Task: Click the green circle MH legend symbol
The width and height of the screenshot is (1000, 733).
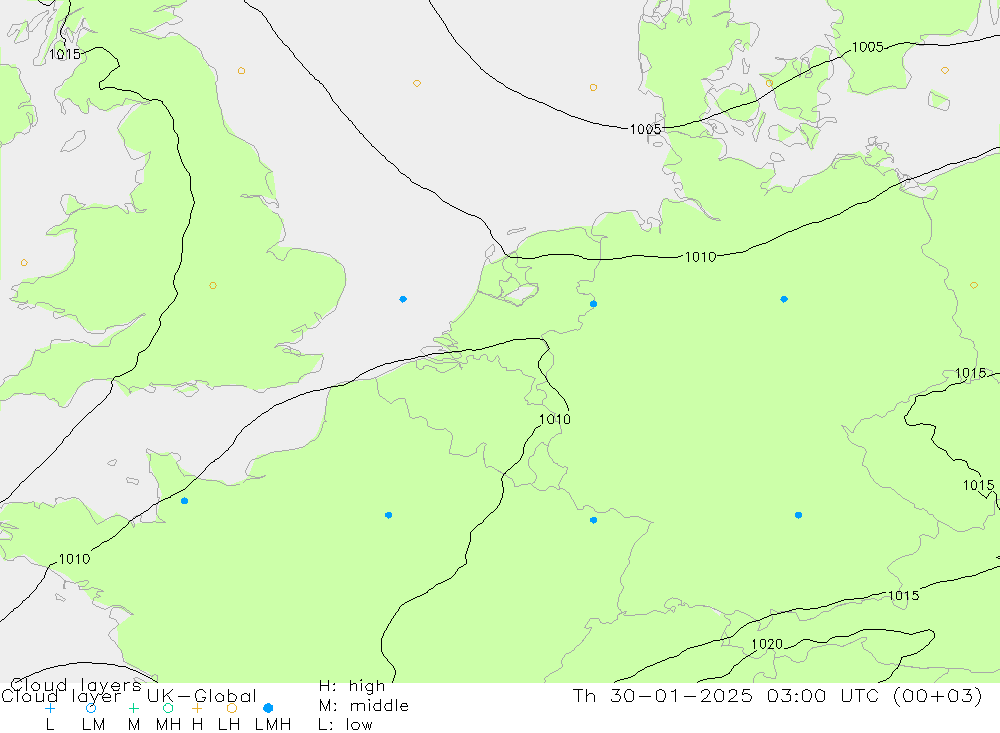Action: pos(168,708)
